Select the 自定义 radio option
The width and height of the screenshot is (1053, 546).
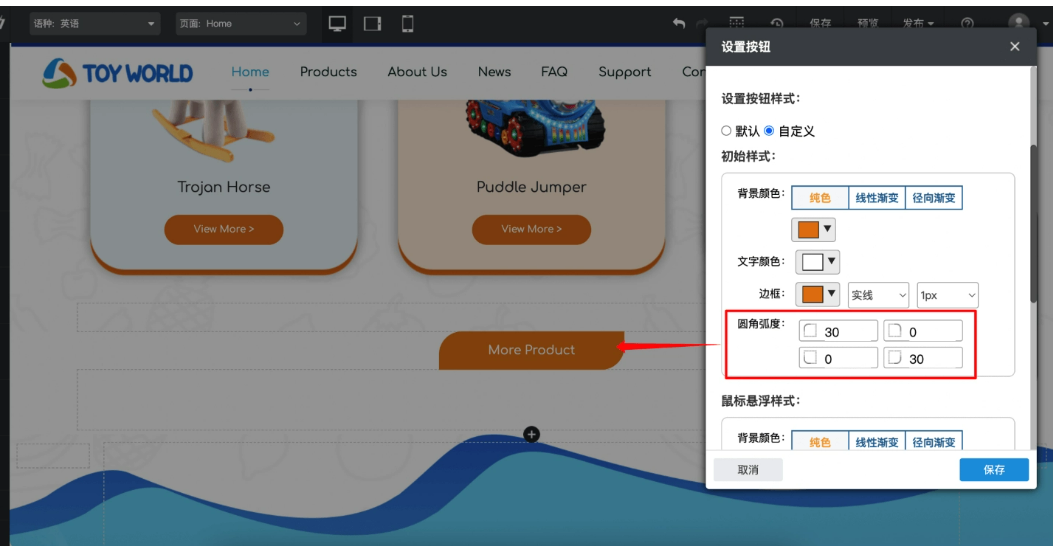(770, 131)
